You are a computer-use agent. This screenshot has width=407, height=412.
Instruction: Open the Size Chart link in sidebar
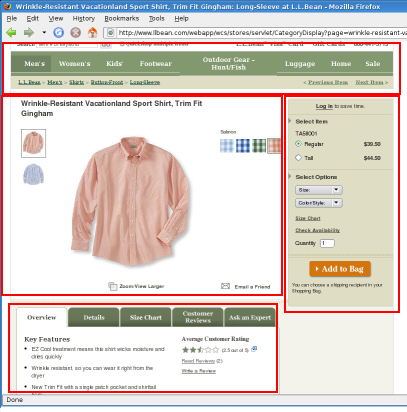click(308, 218)
